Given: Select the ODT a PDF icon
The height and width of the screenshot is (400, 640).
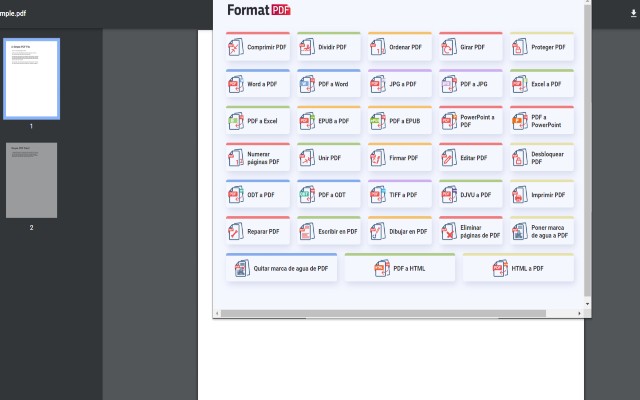Looking at the screenshot, I should 236,195.
